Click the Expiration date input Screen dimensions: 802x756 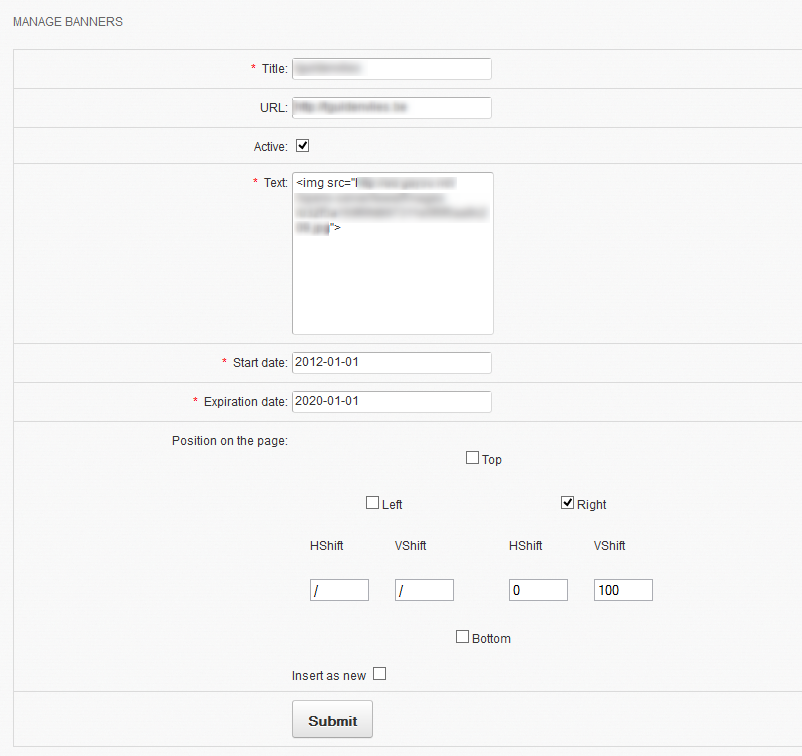click(x=391, y=401)
